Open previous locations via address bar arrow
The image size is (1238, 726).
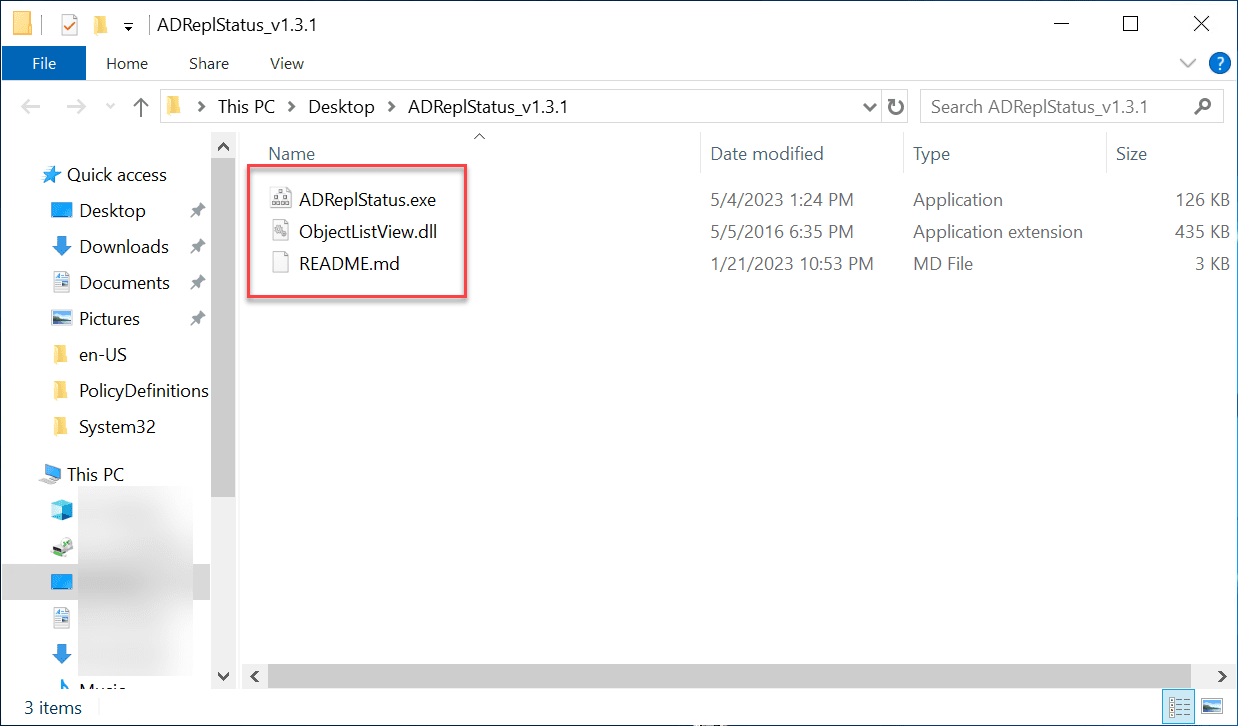click(869, 106)
